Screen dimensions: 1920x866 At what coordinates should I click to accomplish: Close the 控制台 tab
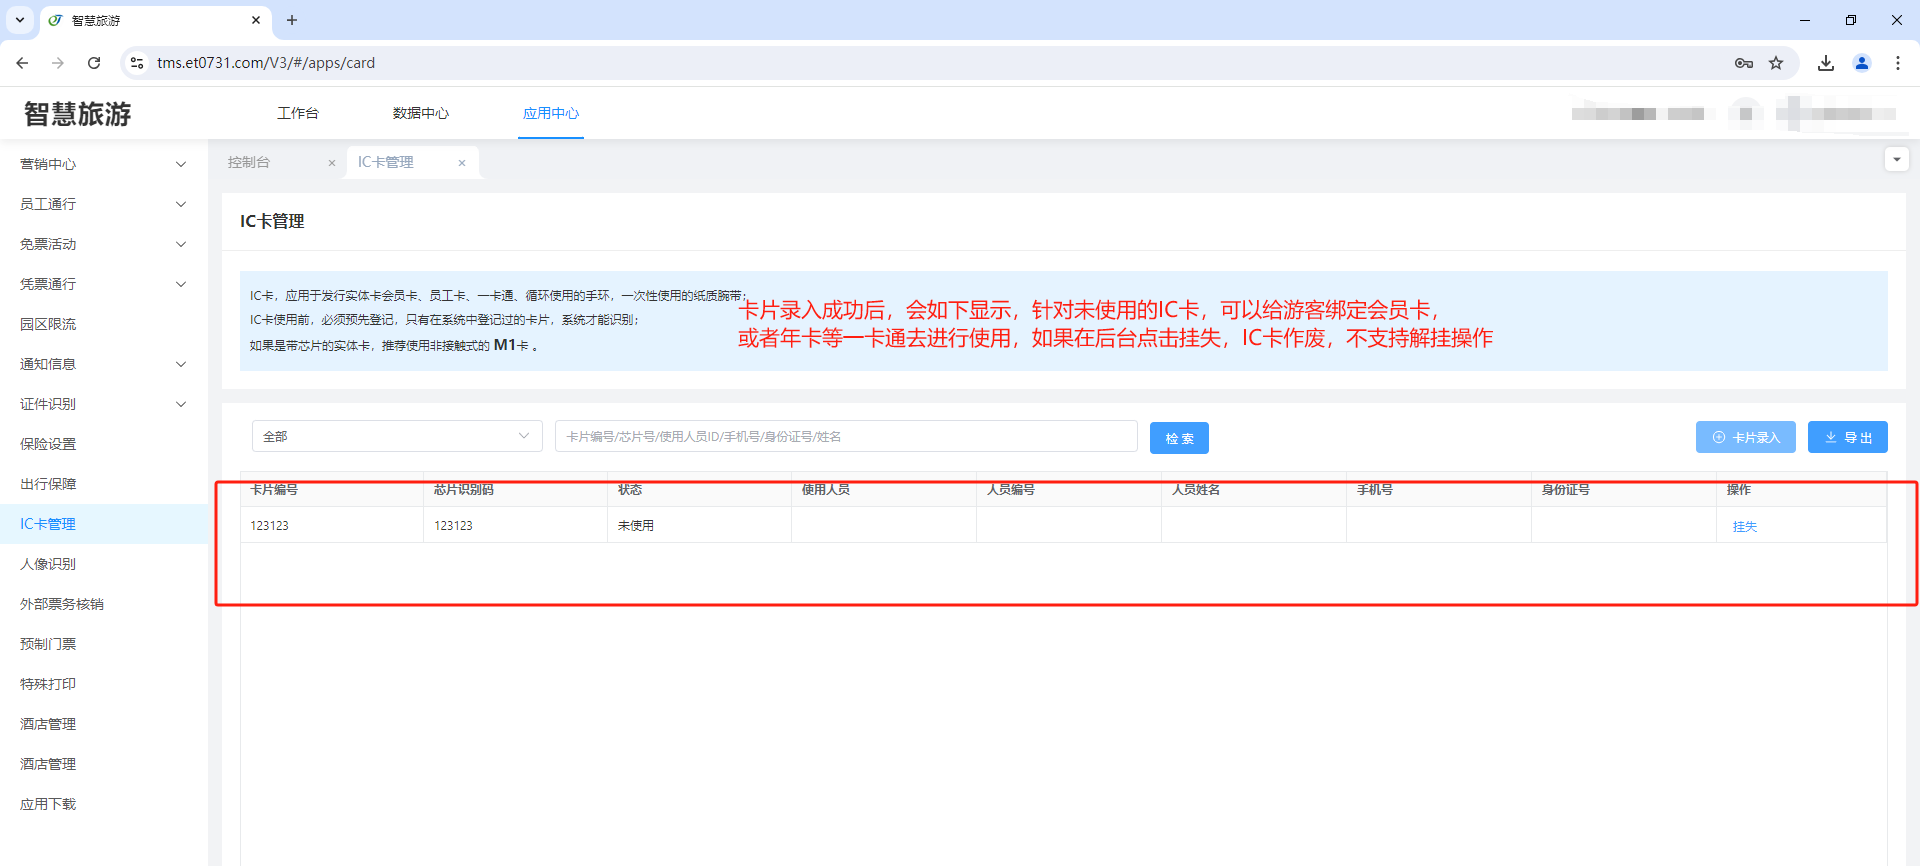(332, 163)
